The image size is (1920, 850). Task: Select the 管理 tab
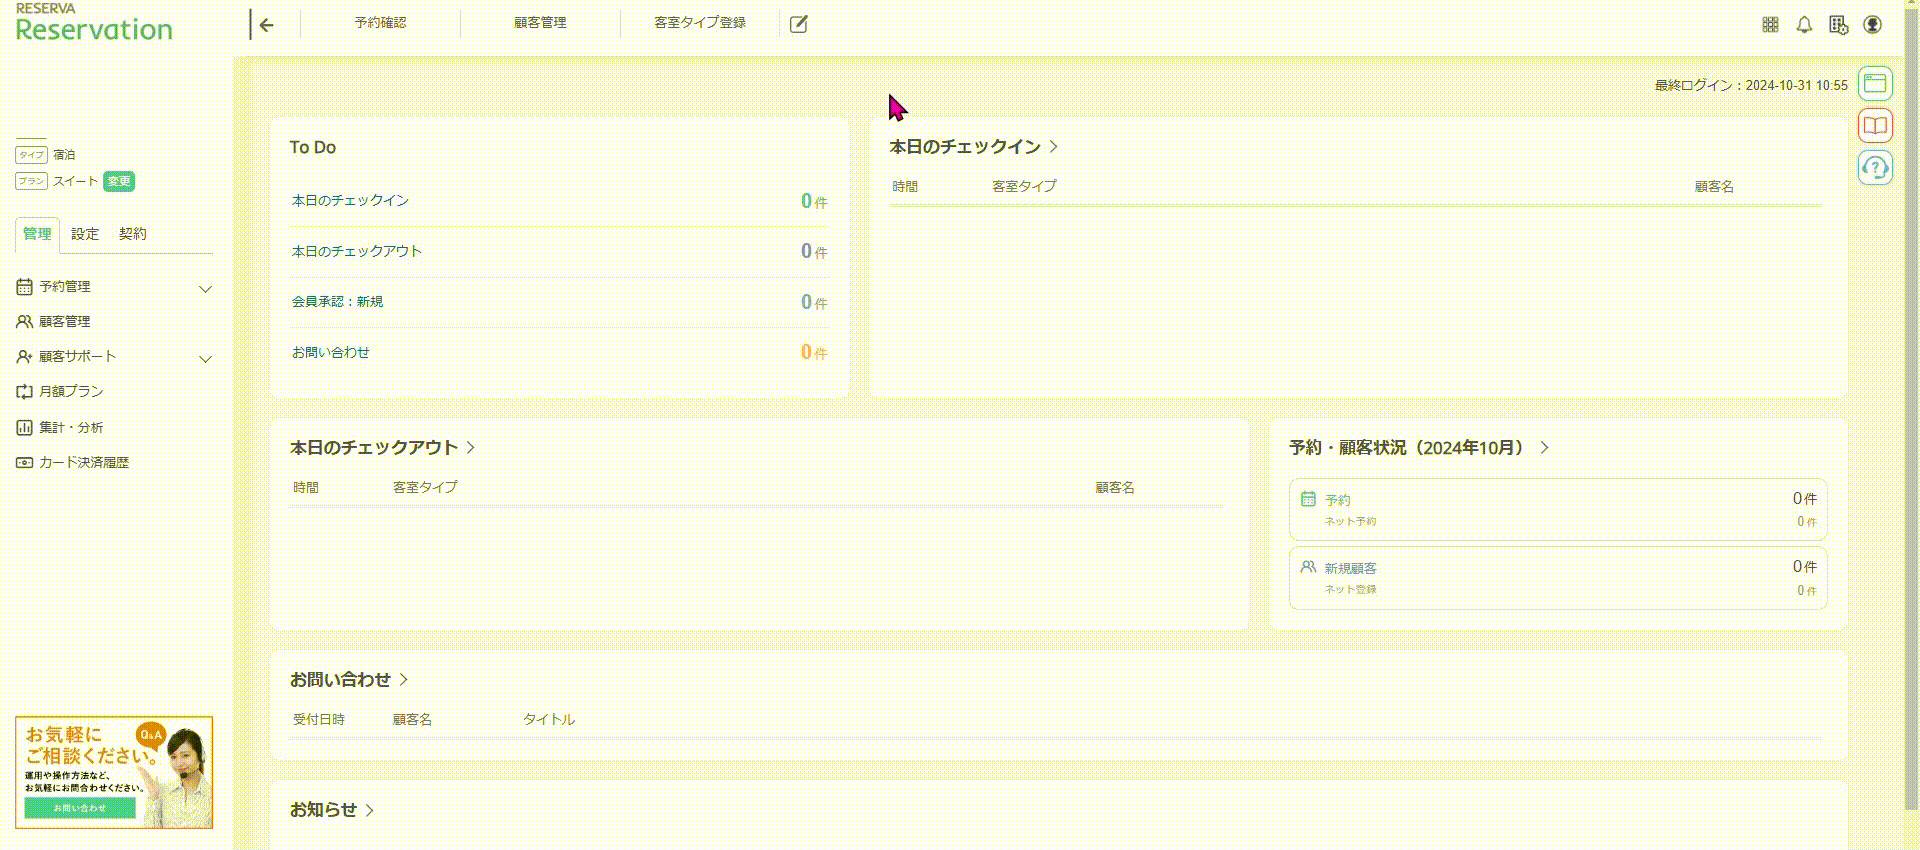click(37, 234)
